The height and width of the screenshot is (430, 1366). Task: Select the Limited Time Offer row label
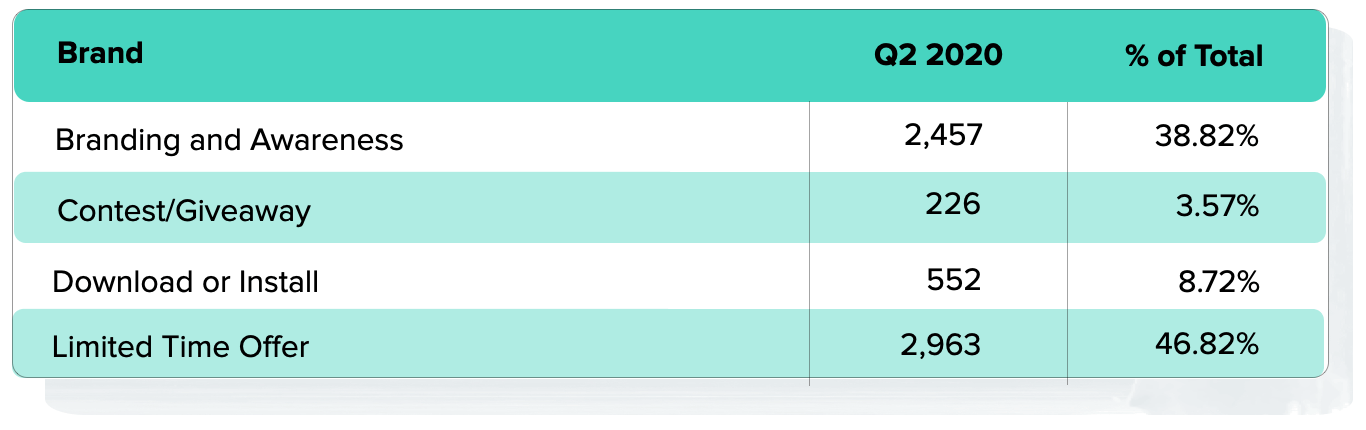coord(180,347)
